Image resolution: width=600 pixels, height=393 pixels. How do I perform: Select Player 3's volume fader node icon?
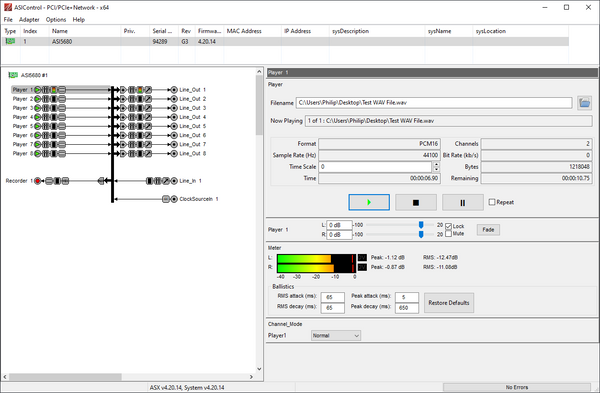(x=46, y=108)
